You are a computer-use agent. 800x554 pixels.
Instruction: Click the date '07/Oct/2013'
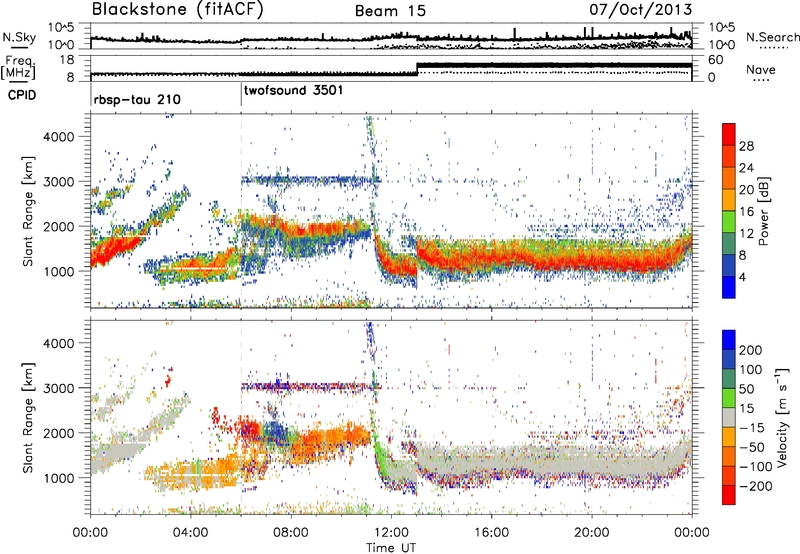coord(641,9)
